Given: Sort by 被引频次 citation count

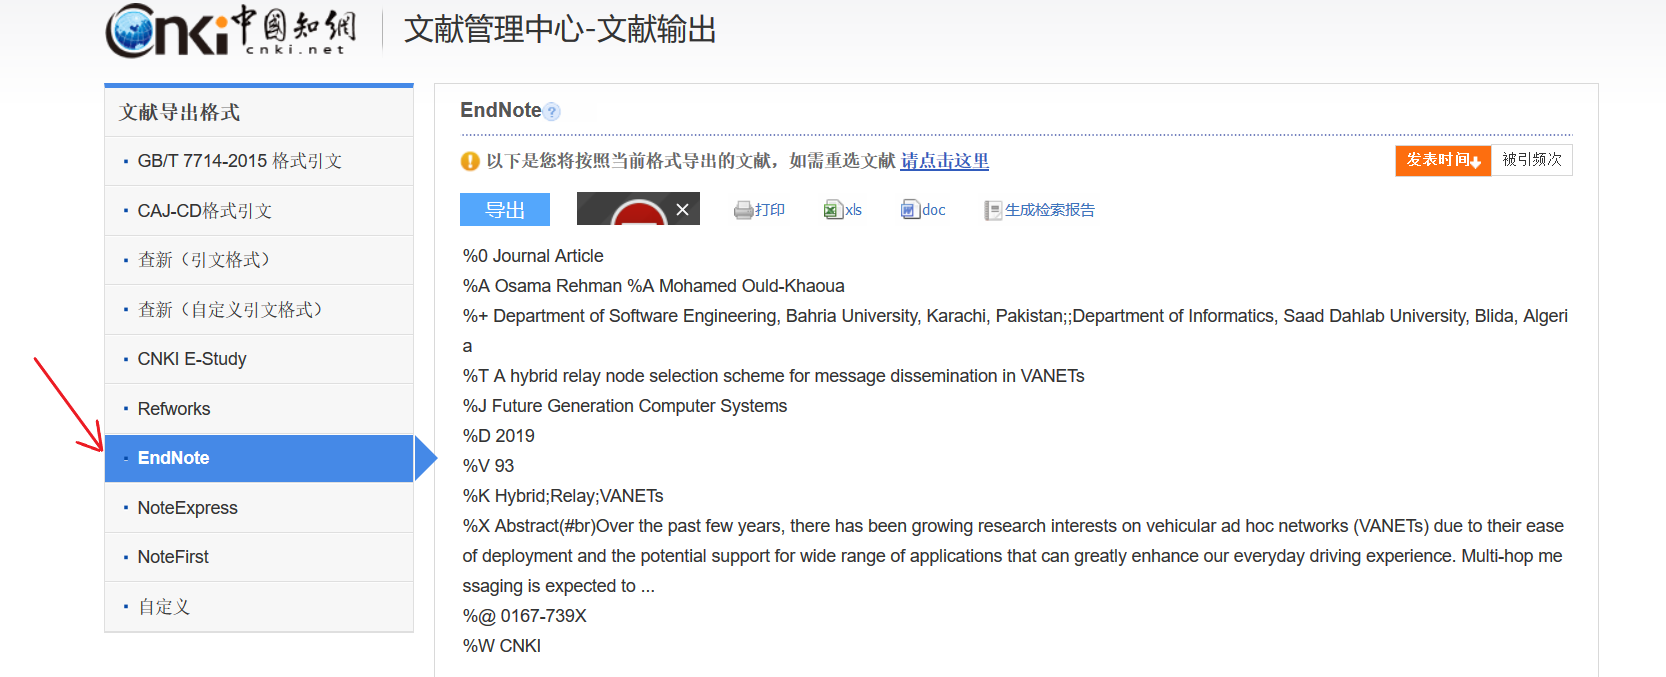Looking at the screenshot, I should 1532,160.
